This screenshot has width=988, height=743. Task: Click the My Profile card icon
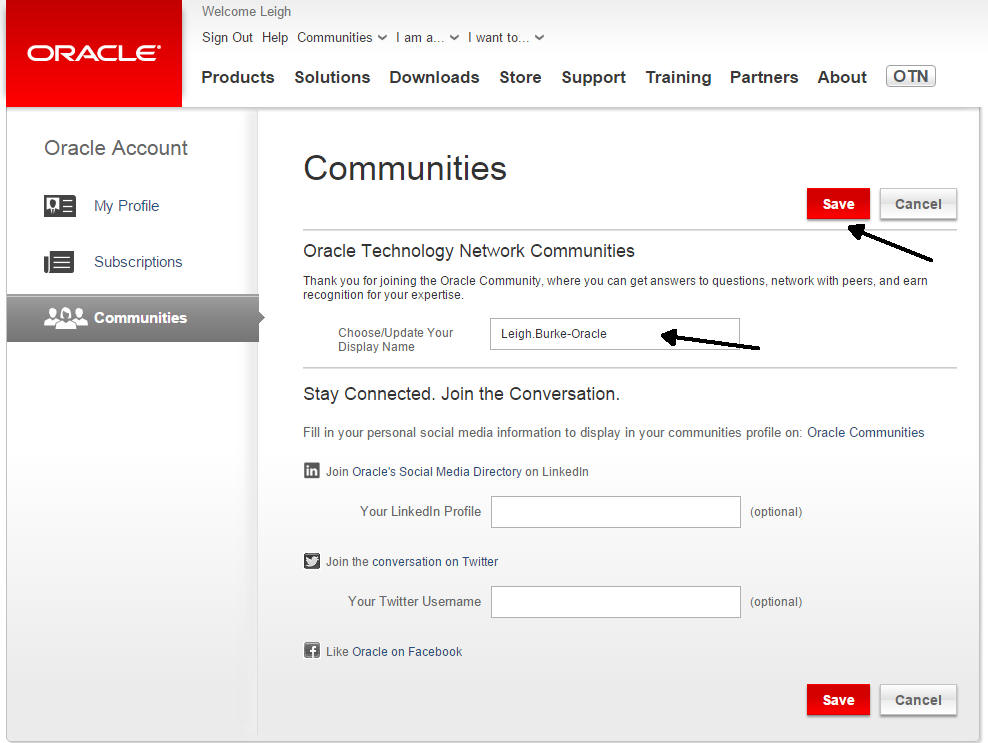point(60,205)
